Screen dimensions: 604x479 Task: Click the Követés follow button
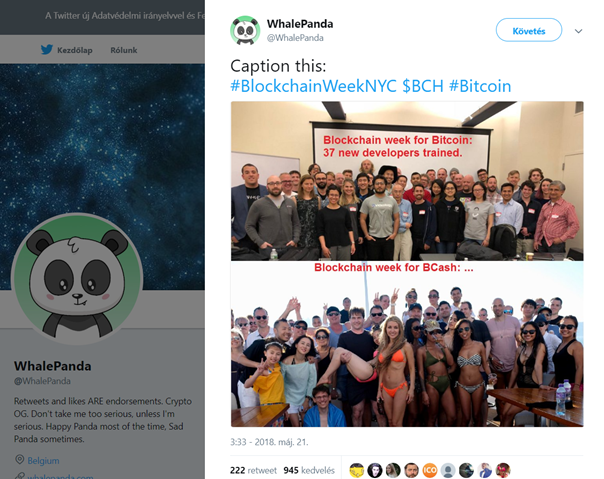[528, 30]
